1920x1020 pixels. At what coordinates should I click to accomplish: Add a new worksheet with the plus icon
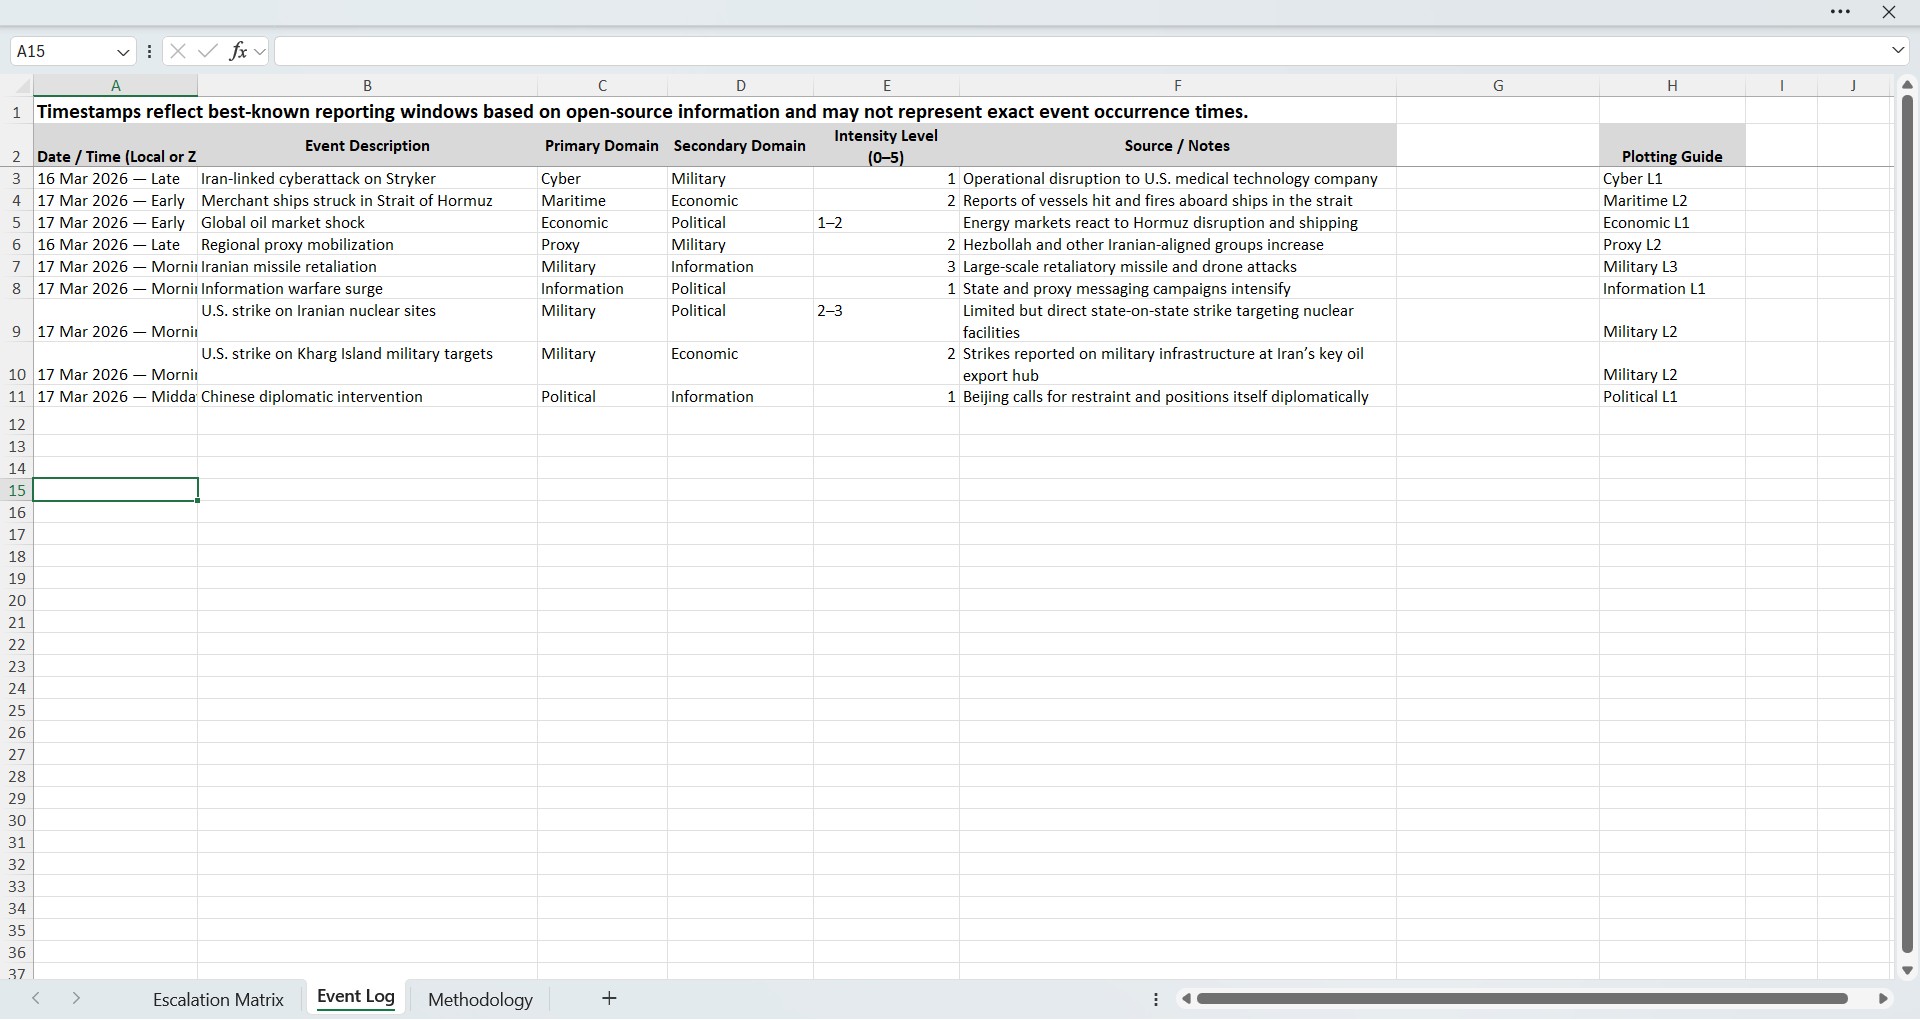click(x=609, y=999)
